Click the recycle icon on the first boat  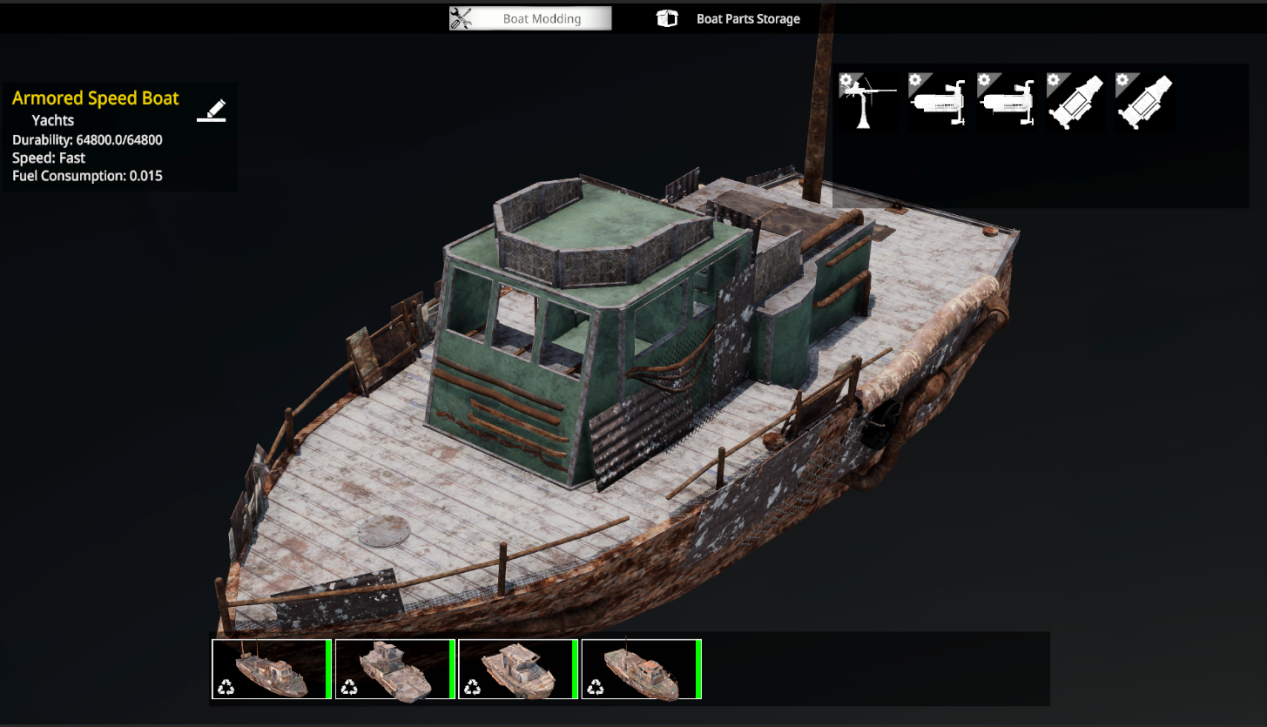point(226,687)
